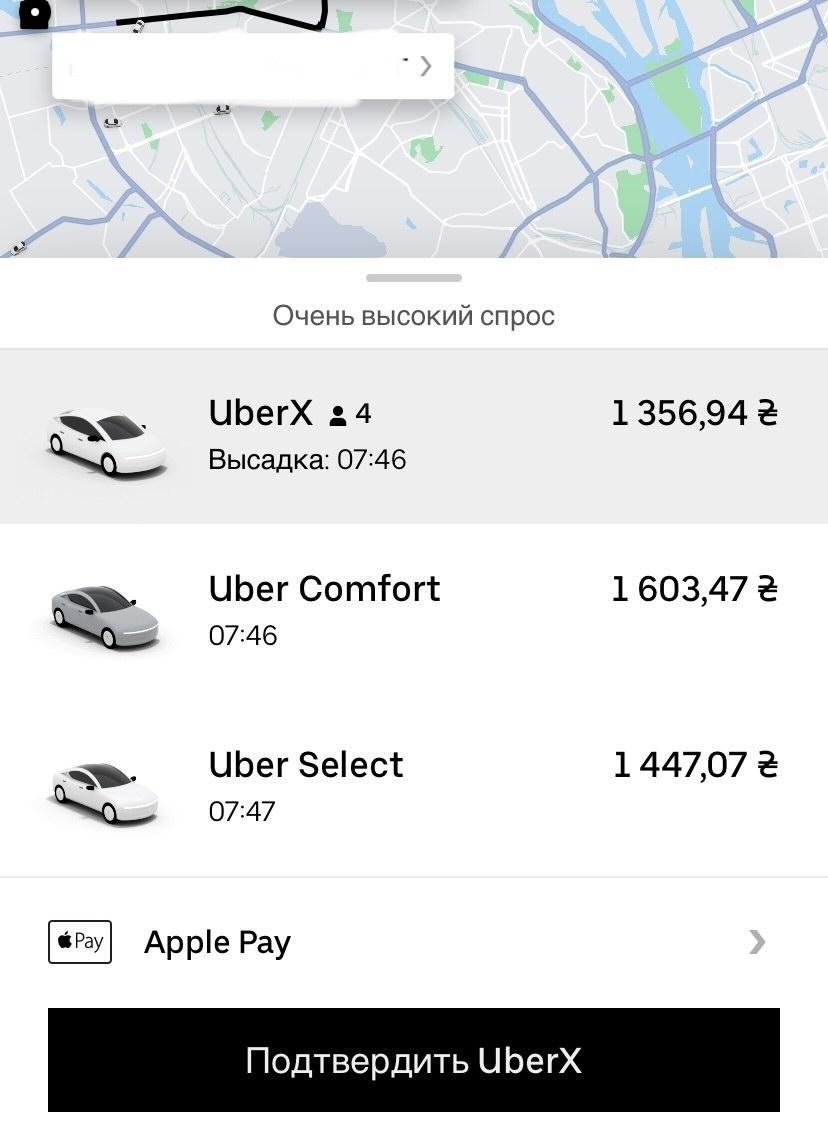Tap the Uber Comfort price 1 603,47 ₴

pyautogui.click(x=694, y=589)
